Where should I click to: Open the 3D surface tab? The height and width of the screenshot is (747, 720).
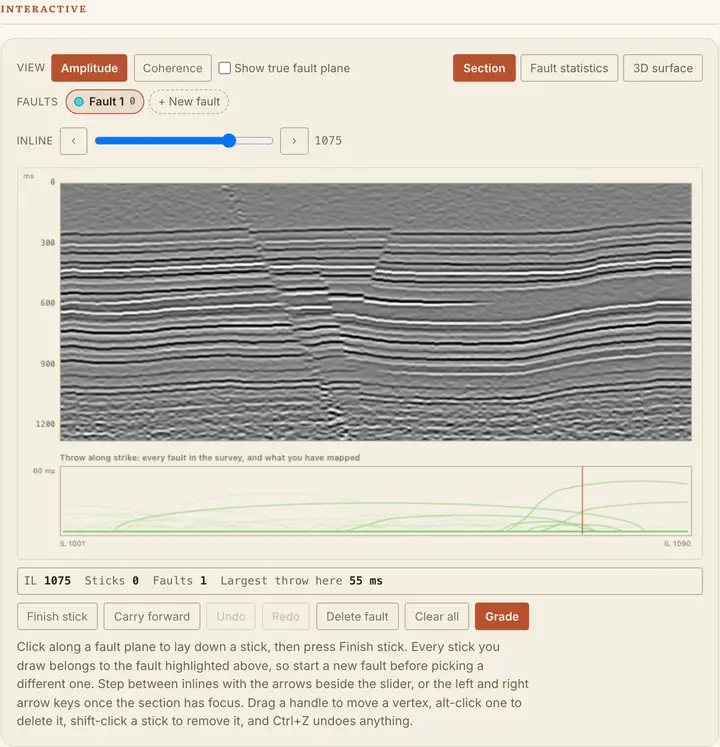[x=663, y=68]
